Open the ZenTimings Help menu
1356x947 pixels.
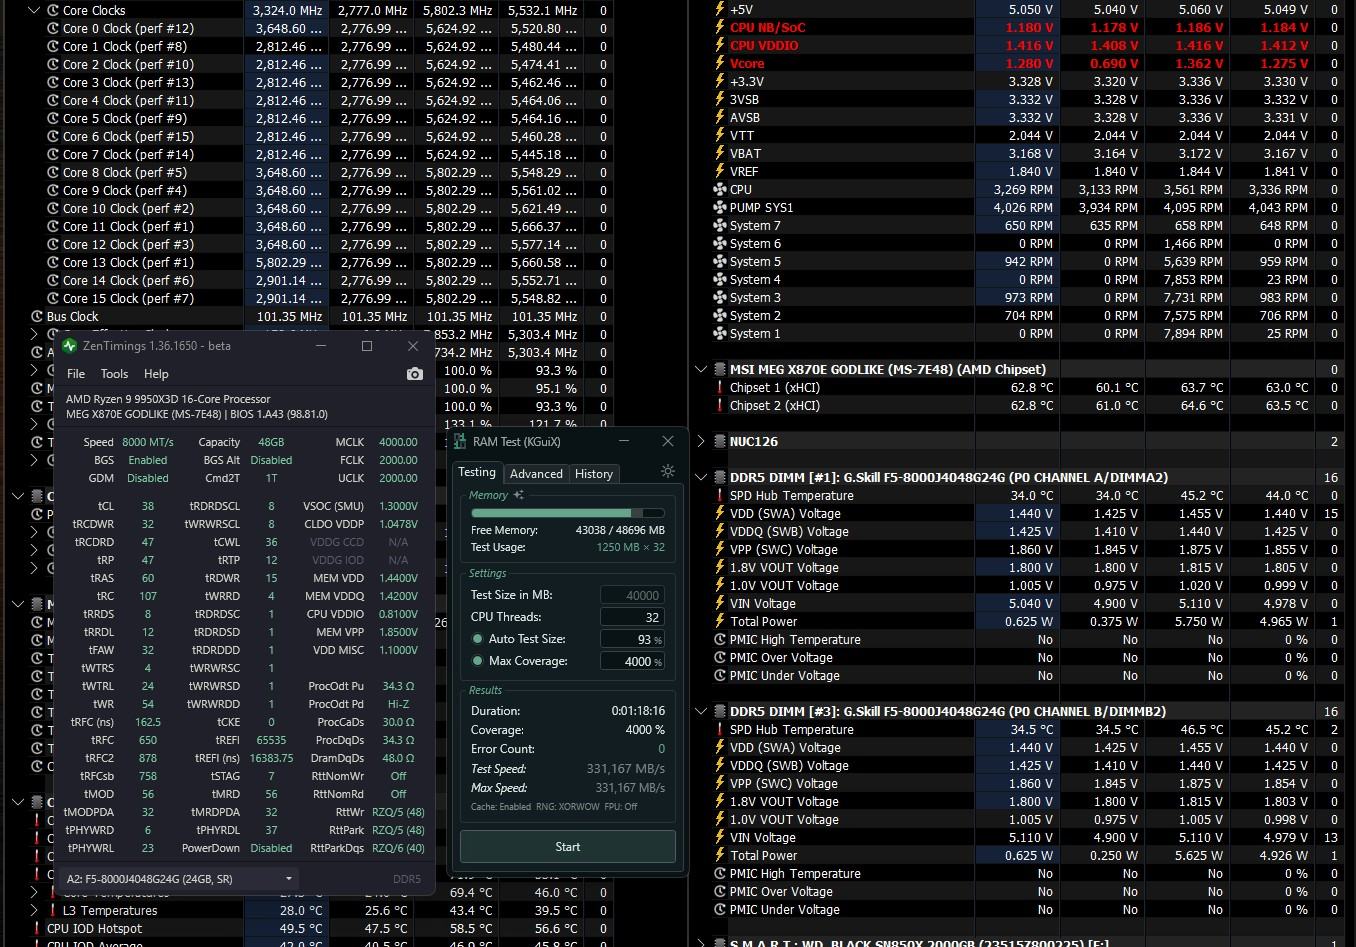tap(156, 374)
